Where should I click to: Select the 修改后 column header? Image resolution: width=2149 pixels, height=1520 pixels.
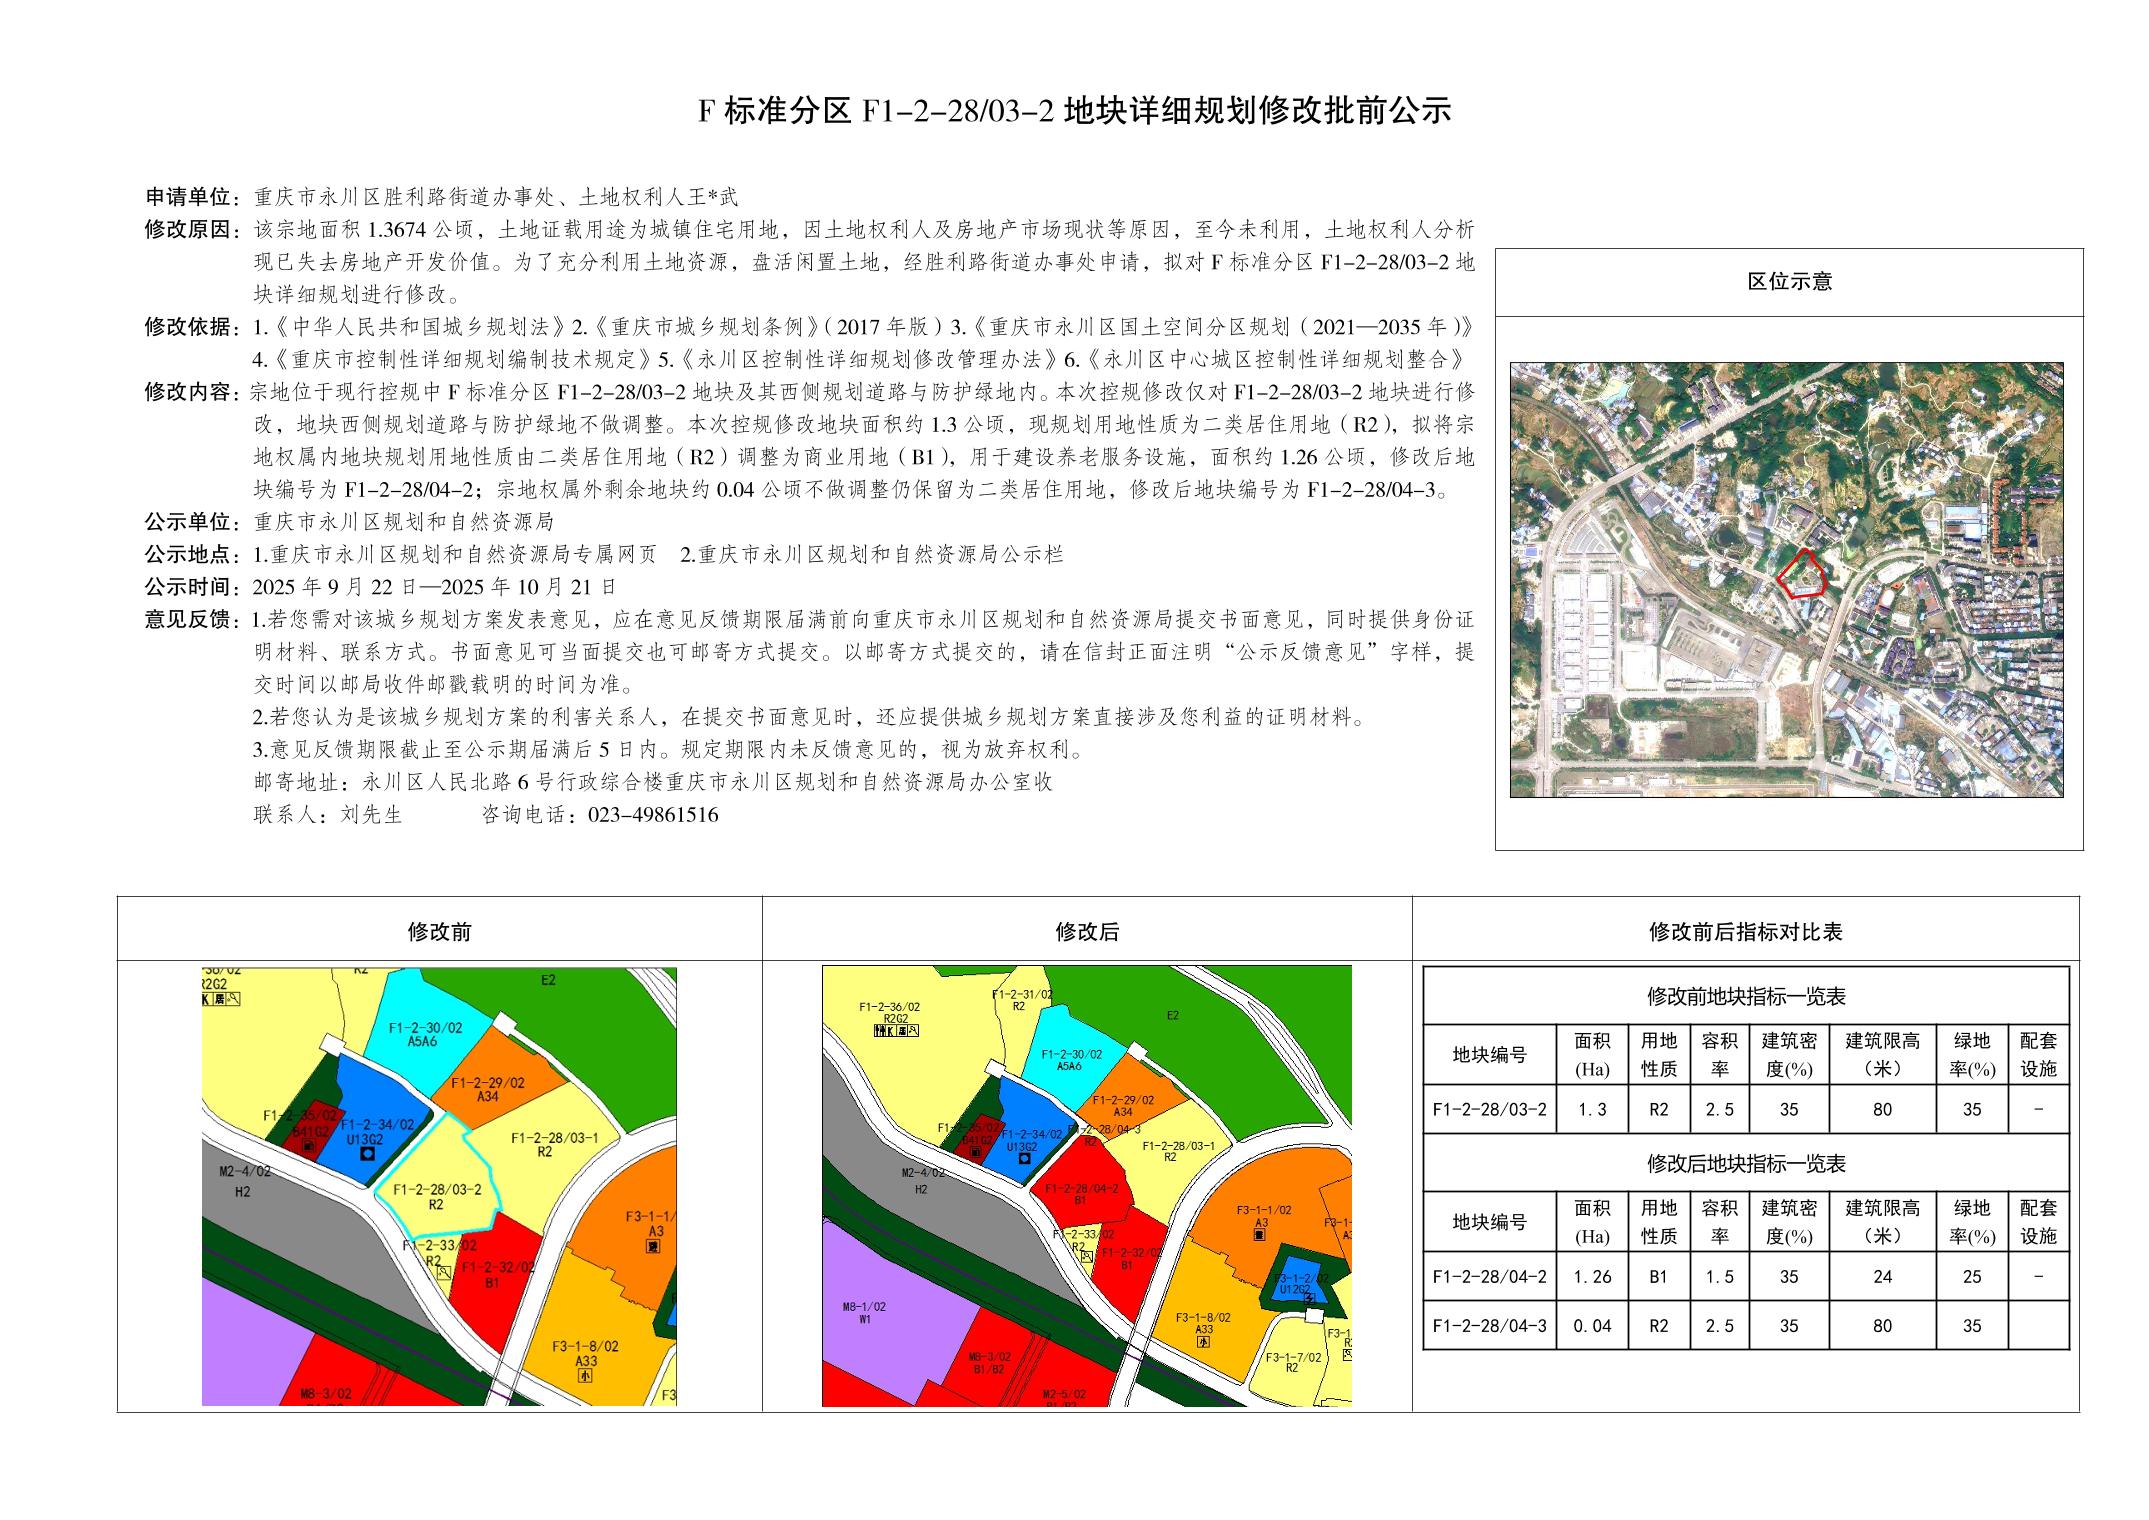pos(1087,932)
